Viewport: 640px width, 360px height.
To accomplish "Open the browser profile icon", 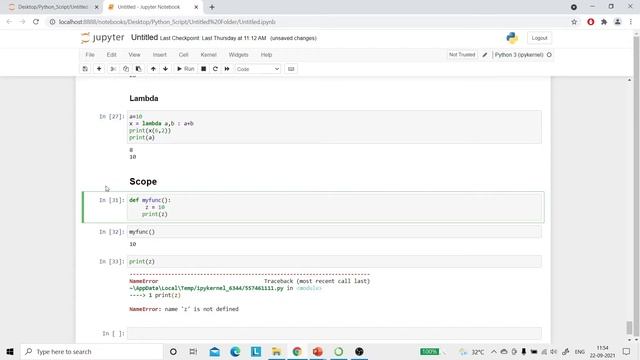I will tap(618, 22).
